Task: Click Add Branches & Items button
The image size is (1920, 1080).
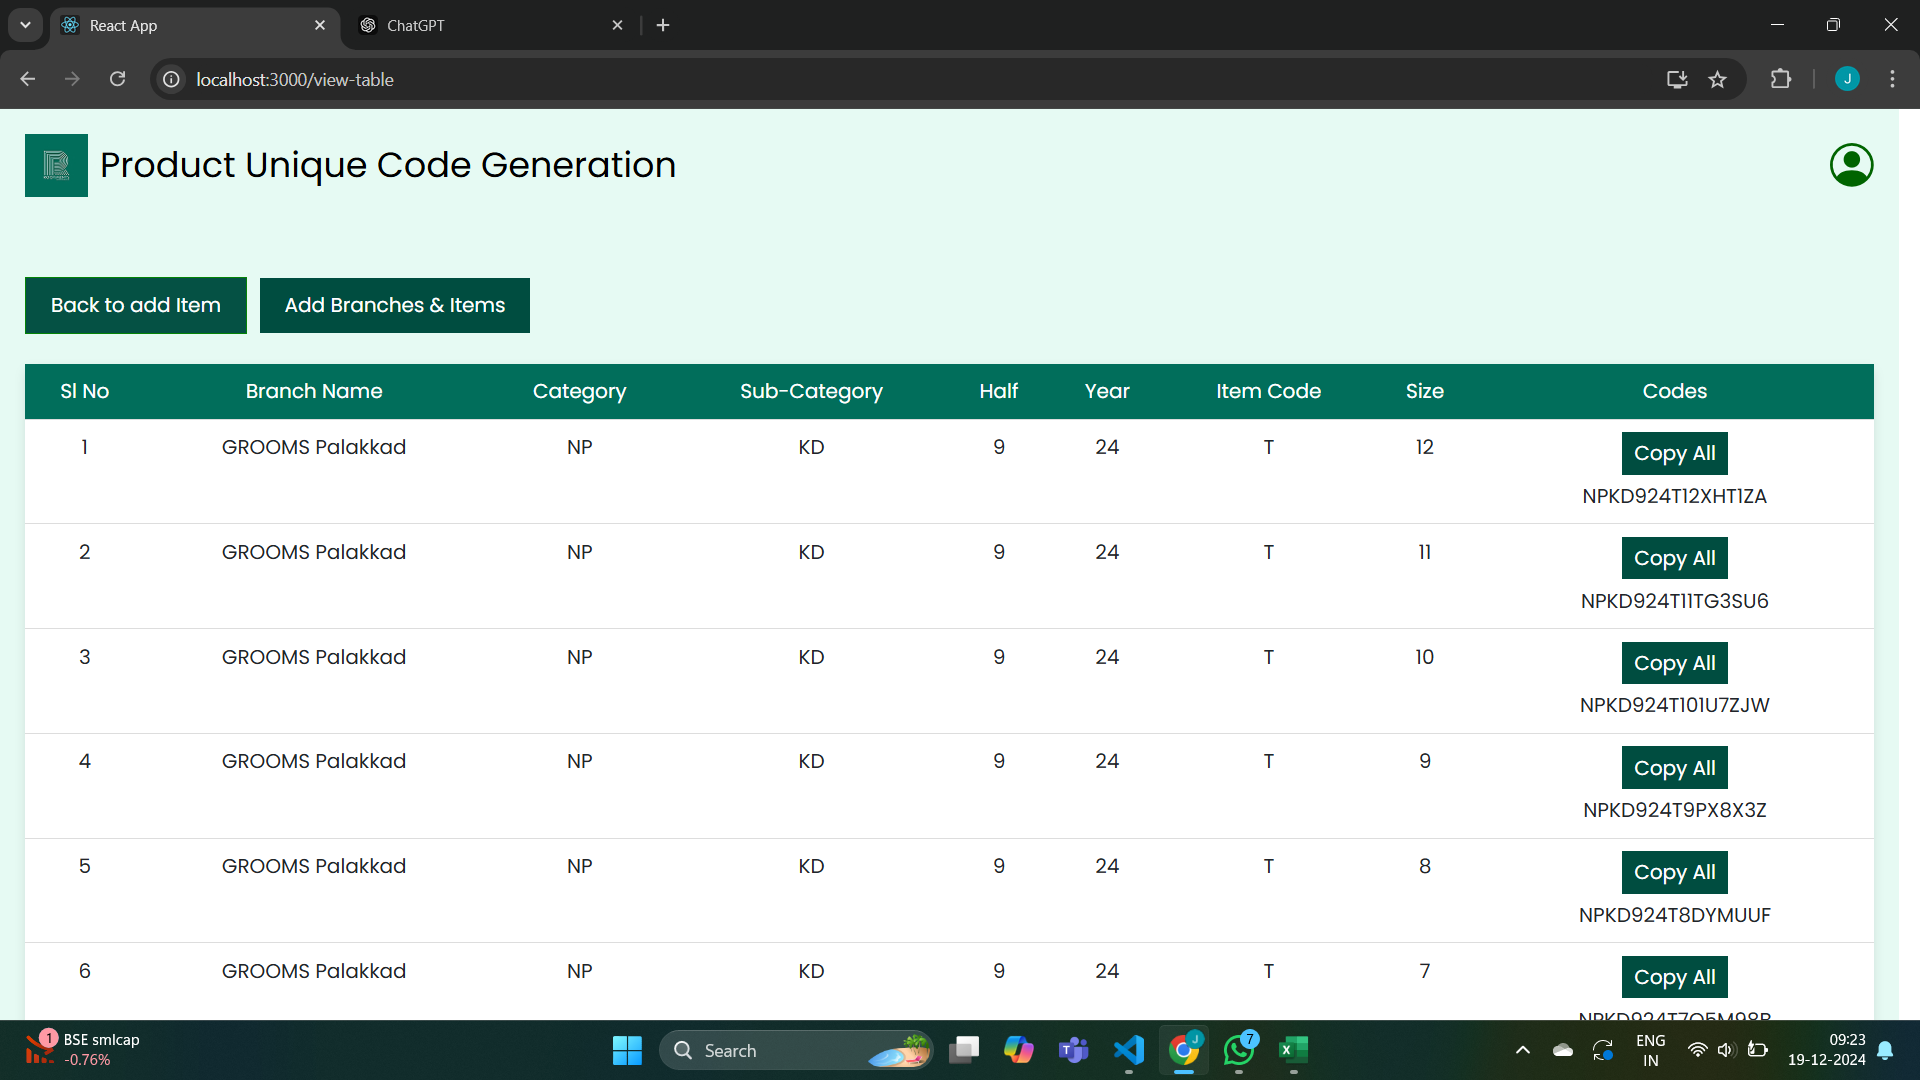Action: point(395,305)
